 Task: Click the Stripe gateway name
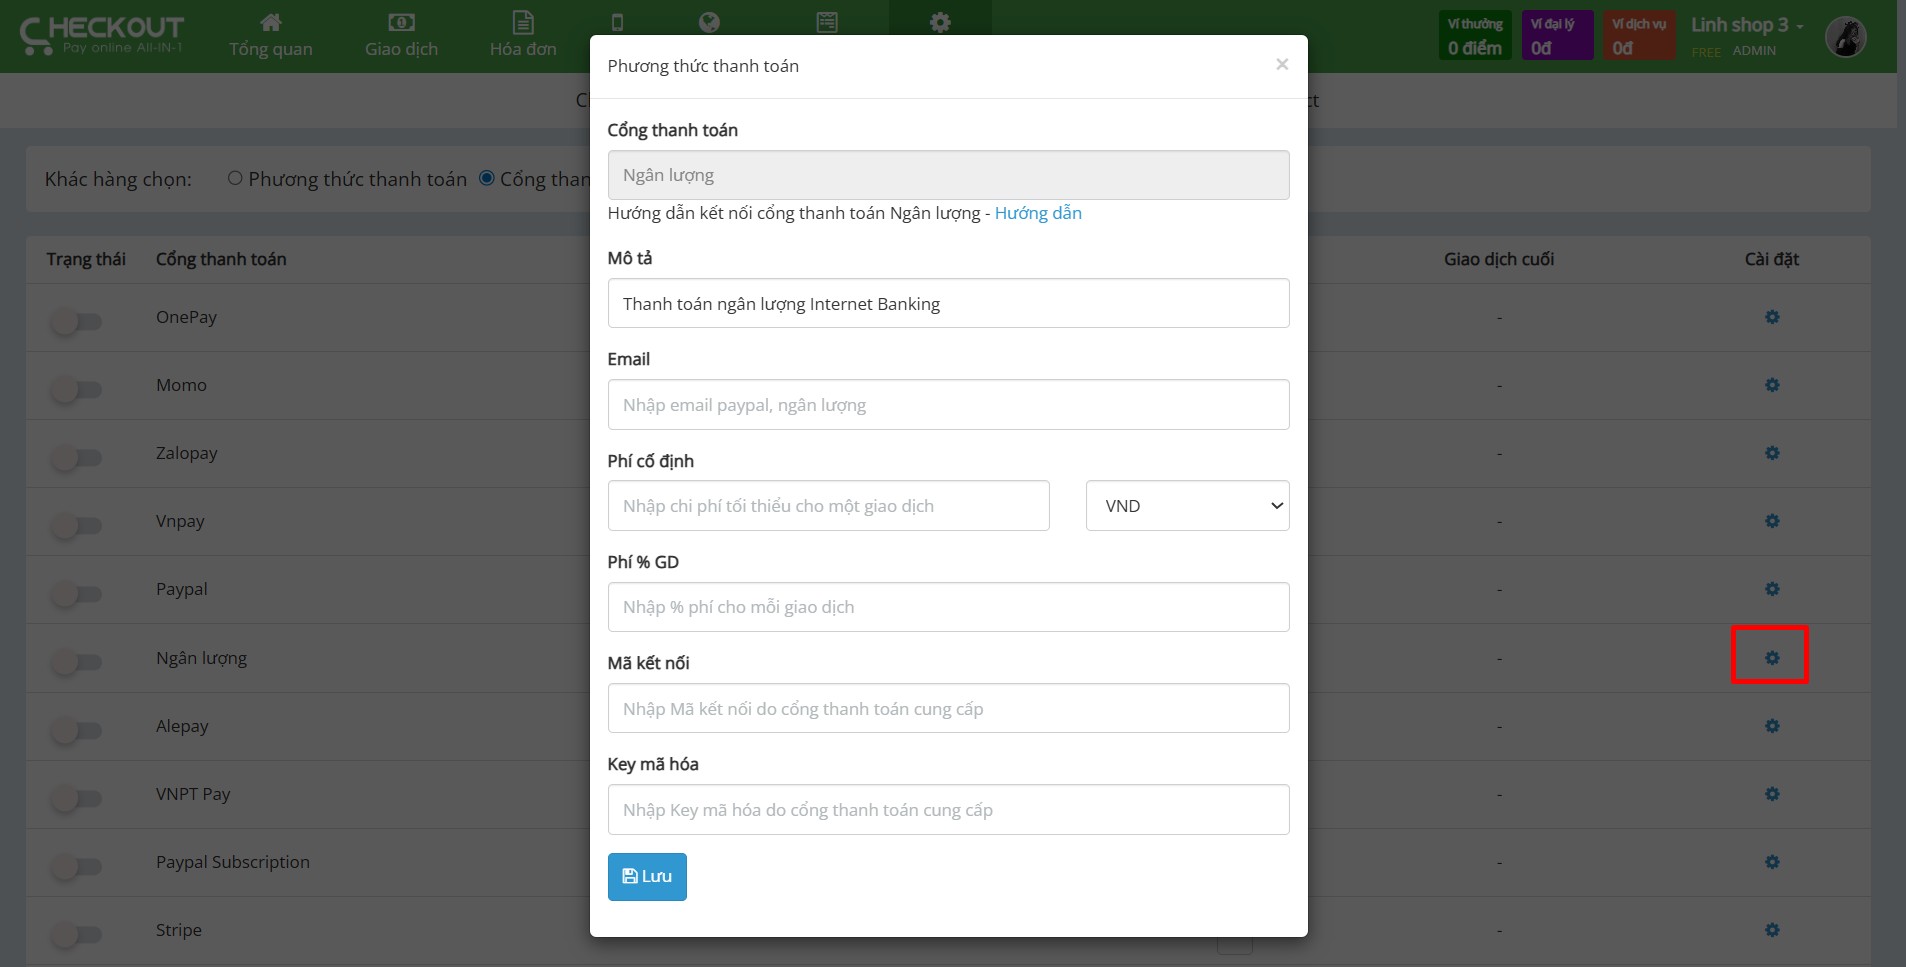pos(179,930)
